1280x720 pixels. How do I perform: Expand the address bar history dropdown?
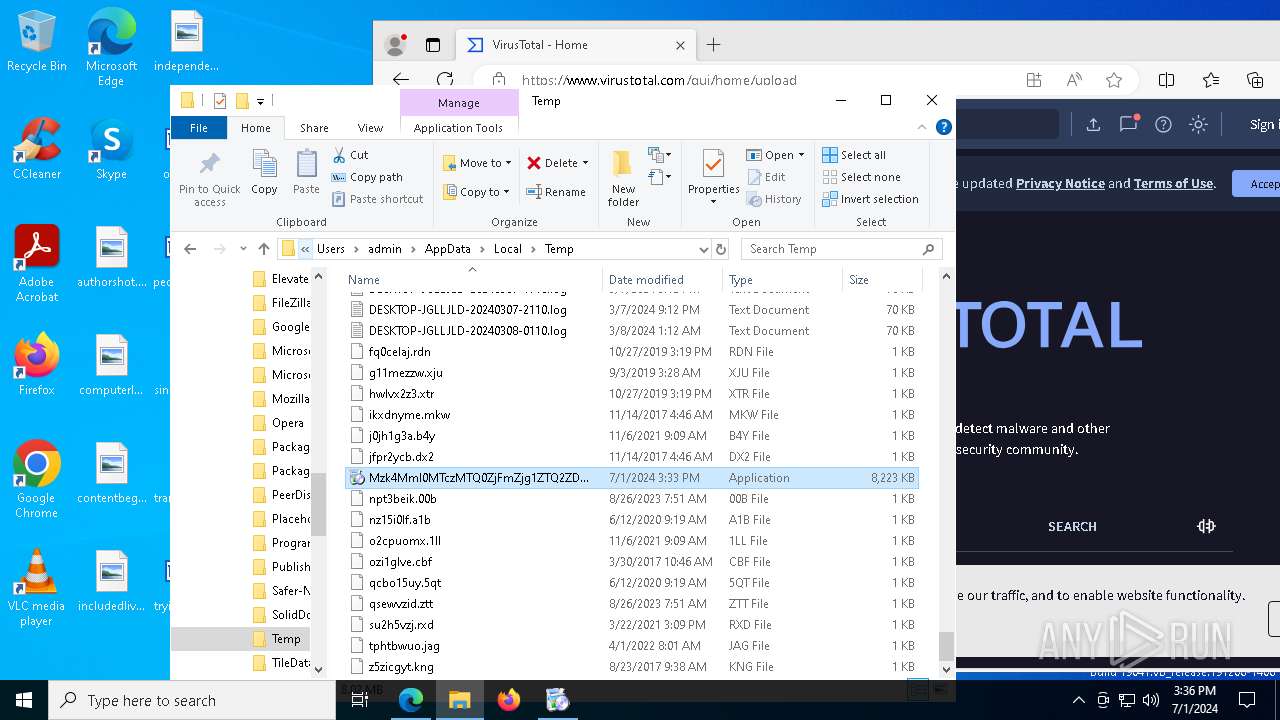[703, 249]
